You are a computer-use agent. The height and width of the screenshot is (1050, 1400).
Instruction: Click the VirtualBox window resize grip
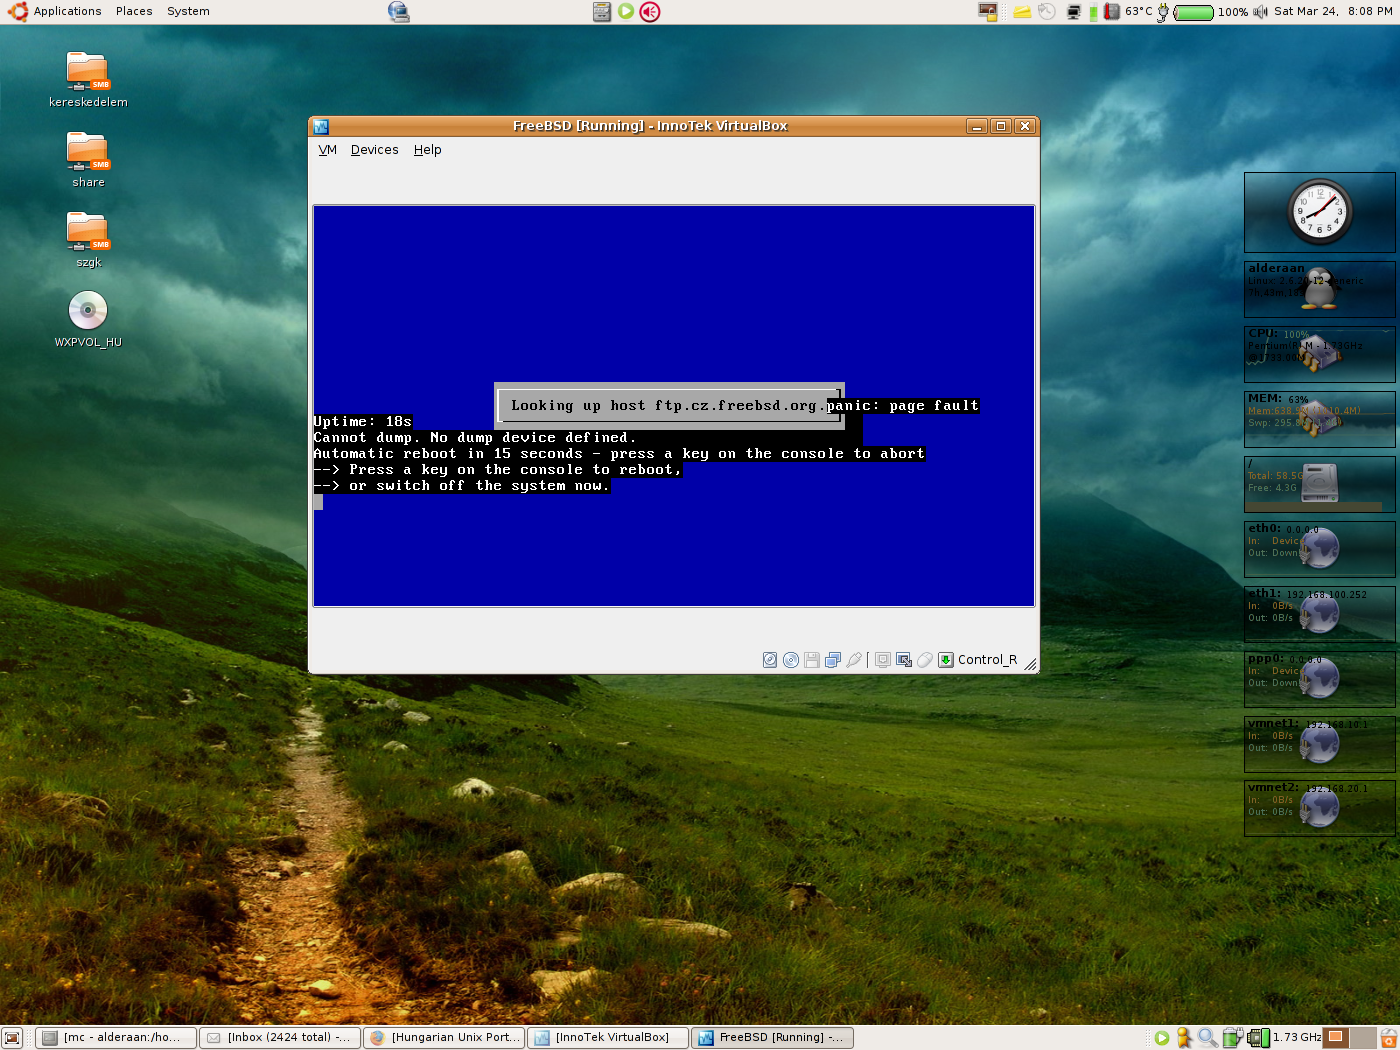[x=1031, y=664]
